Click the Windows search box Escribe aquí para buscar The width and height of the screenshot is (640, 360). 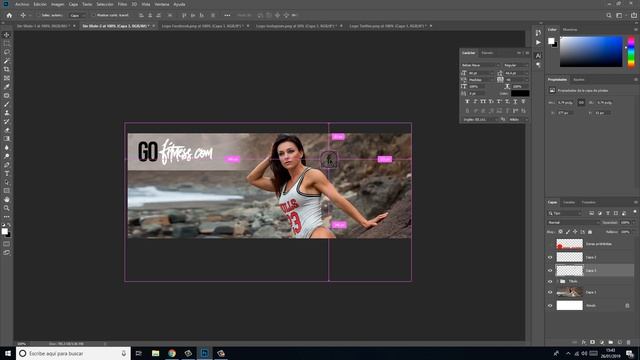coord(73,353)
